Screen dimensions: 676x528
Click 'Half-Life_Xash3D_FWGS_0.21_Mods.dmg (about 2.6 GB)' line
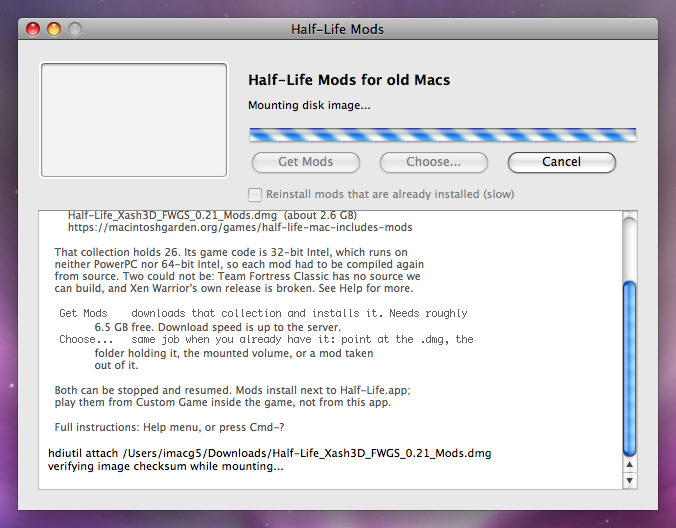(212, 216)
